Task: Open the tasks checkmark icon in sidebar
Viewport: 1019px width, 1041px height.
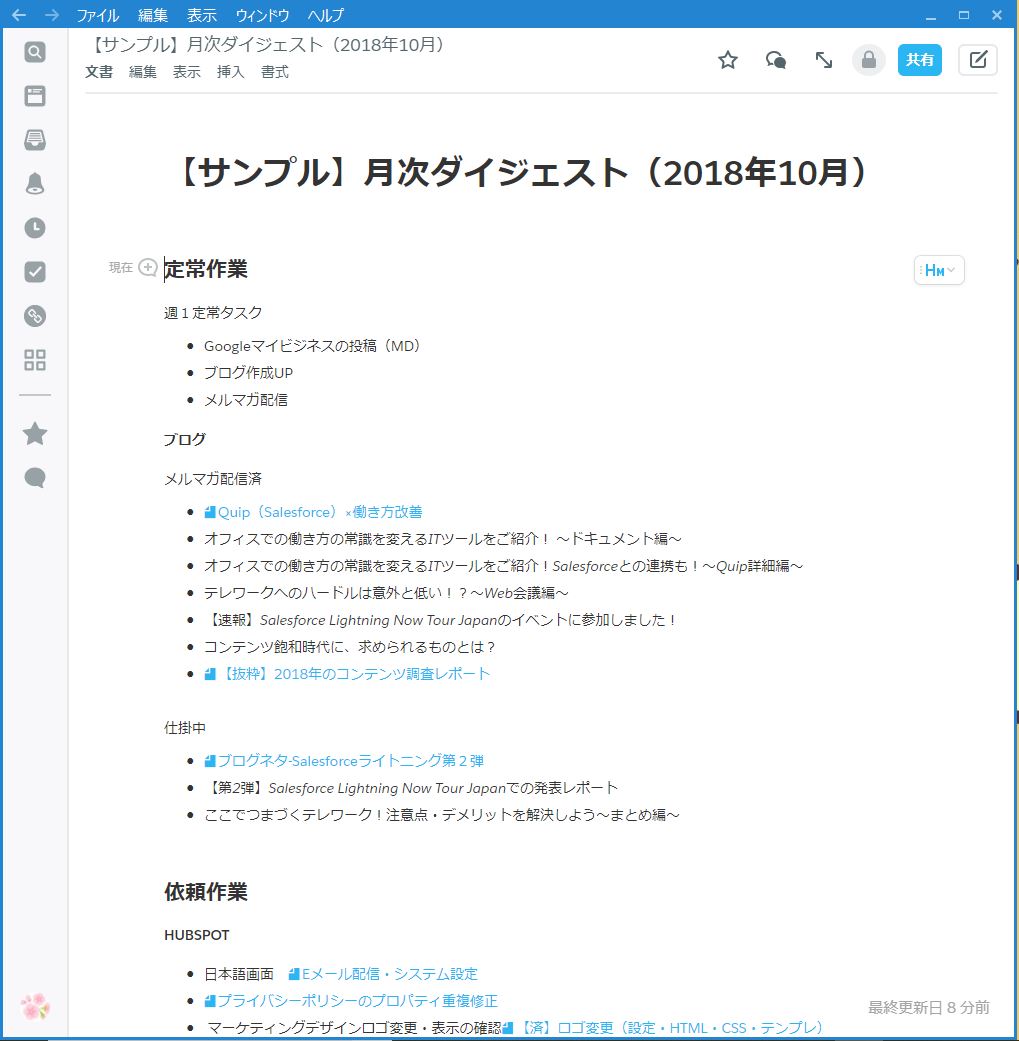Action: [x=35, y=272]
